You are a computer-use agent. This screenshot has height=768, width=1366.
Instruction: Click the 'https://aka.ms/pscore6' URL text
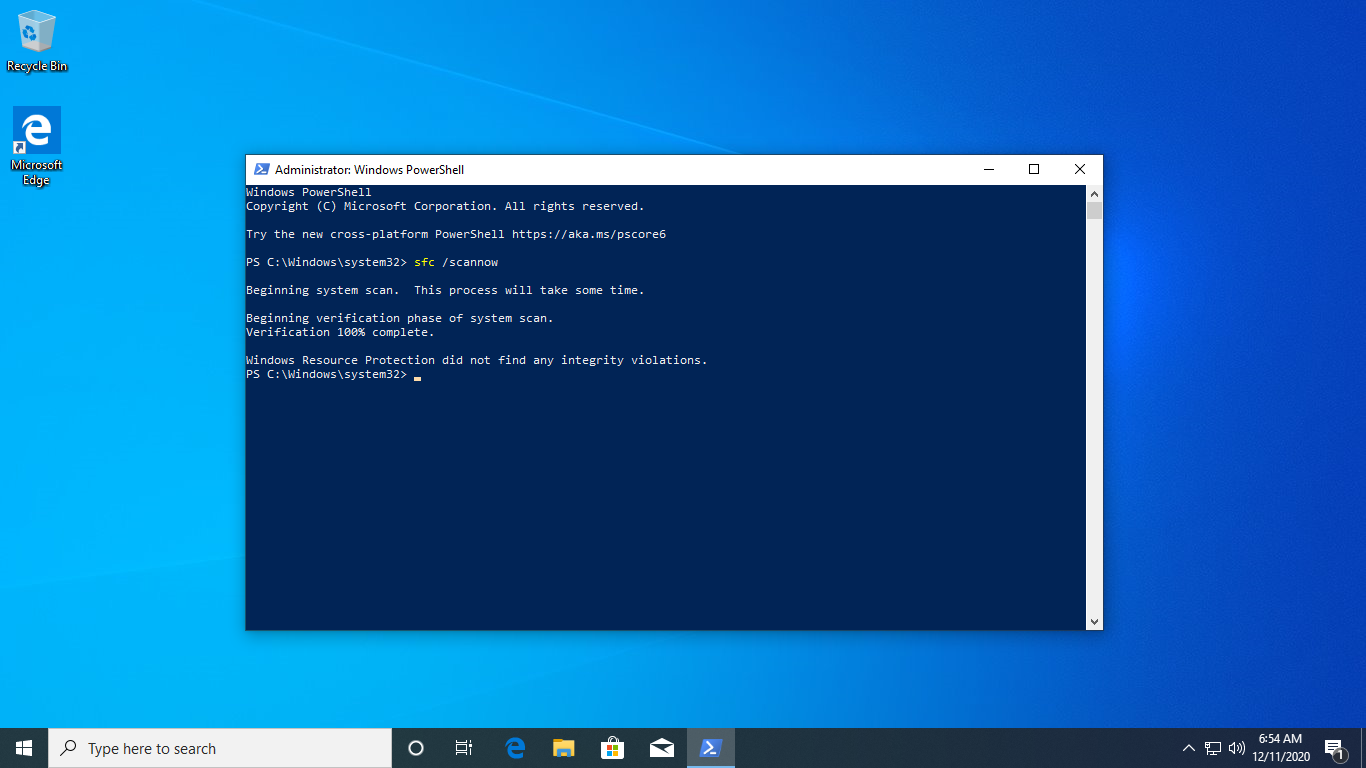[x=589, y=234]
